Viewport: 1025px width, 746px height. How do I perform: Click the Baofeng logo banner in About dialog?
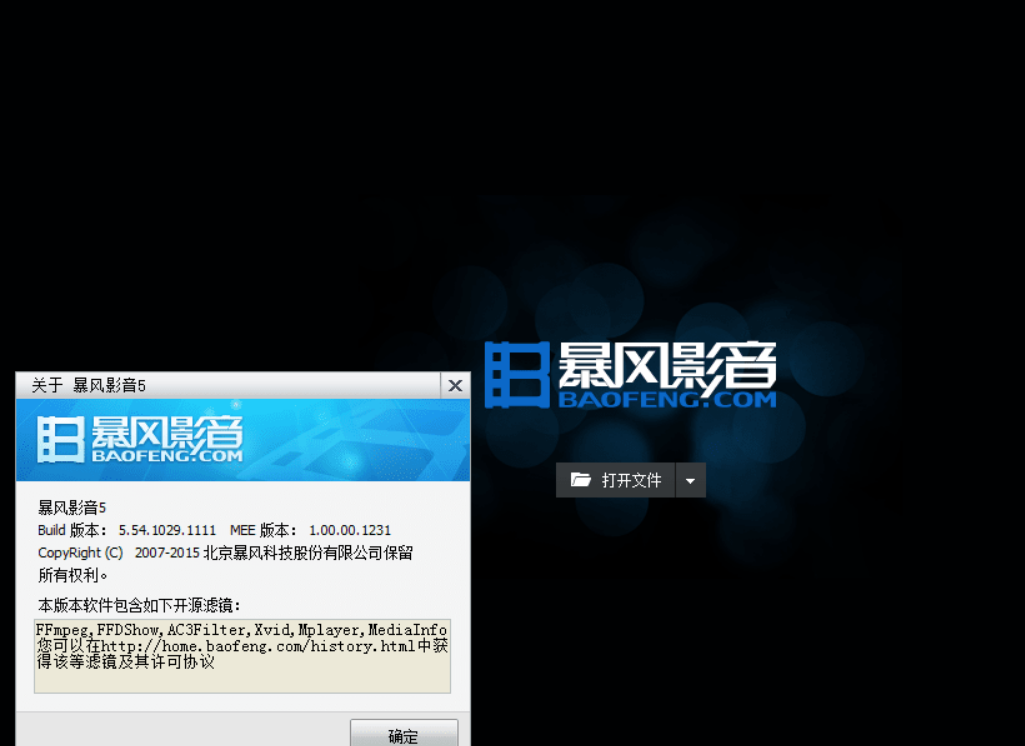[243, 440]
